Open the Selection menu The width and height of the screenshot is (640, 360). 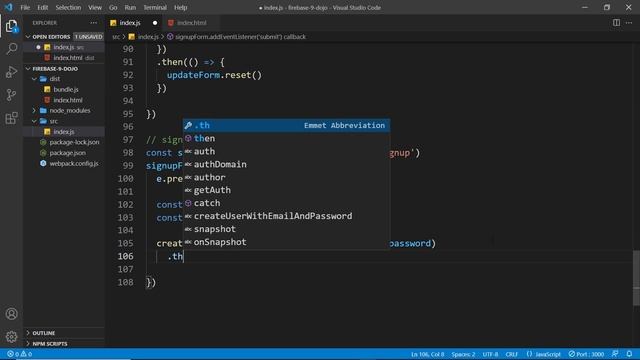click(68, 7)
